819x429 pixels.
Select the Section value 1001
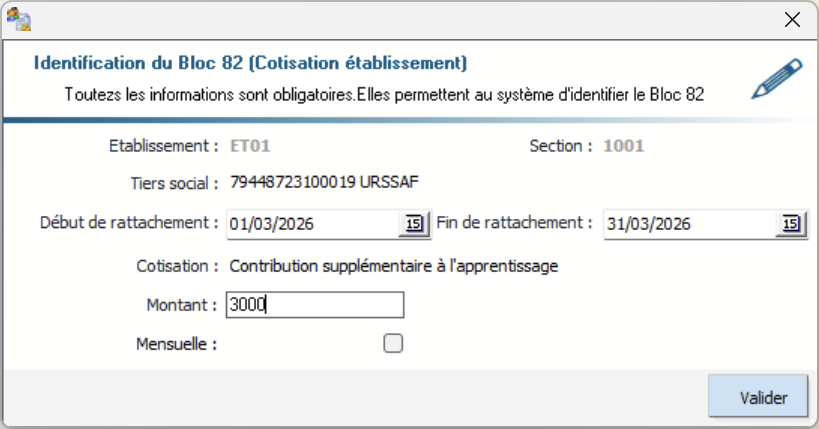(x=623, y=146)
